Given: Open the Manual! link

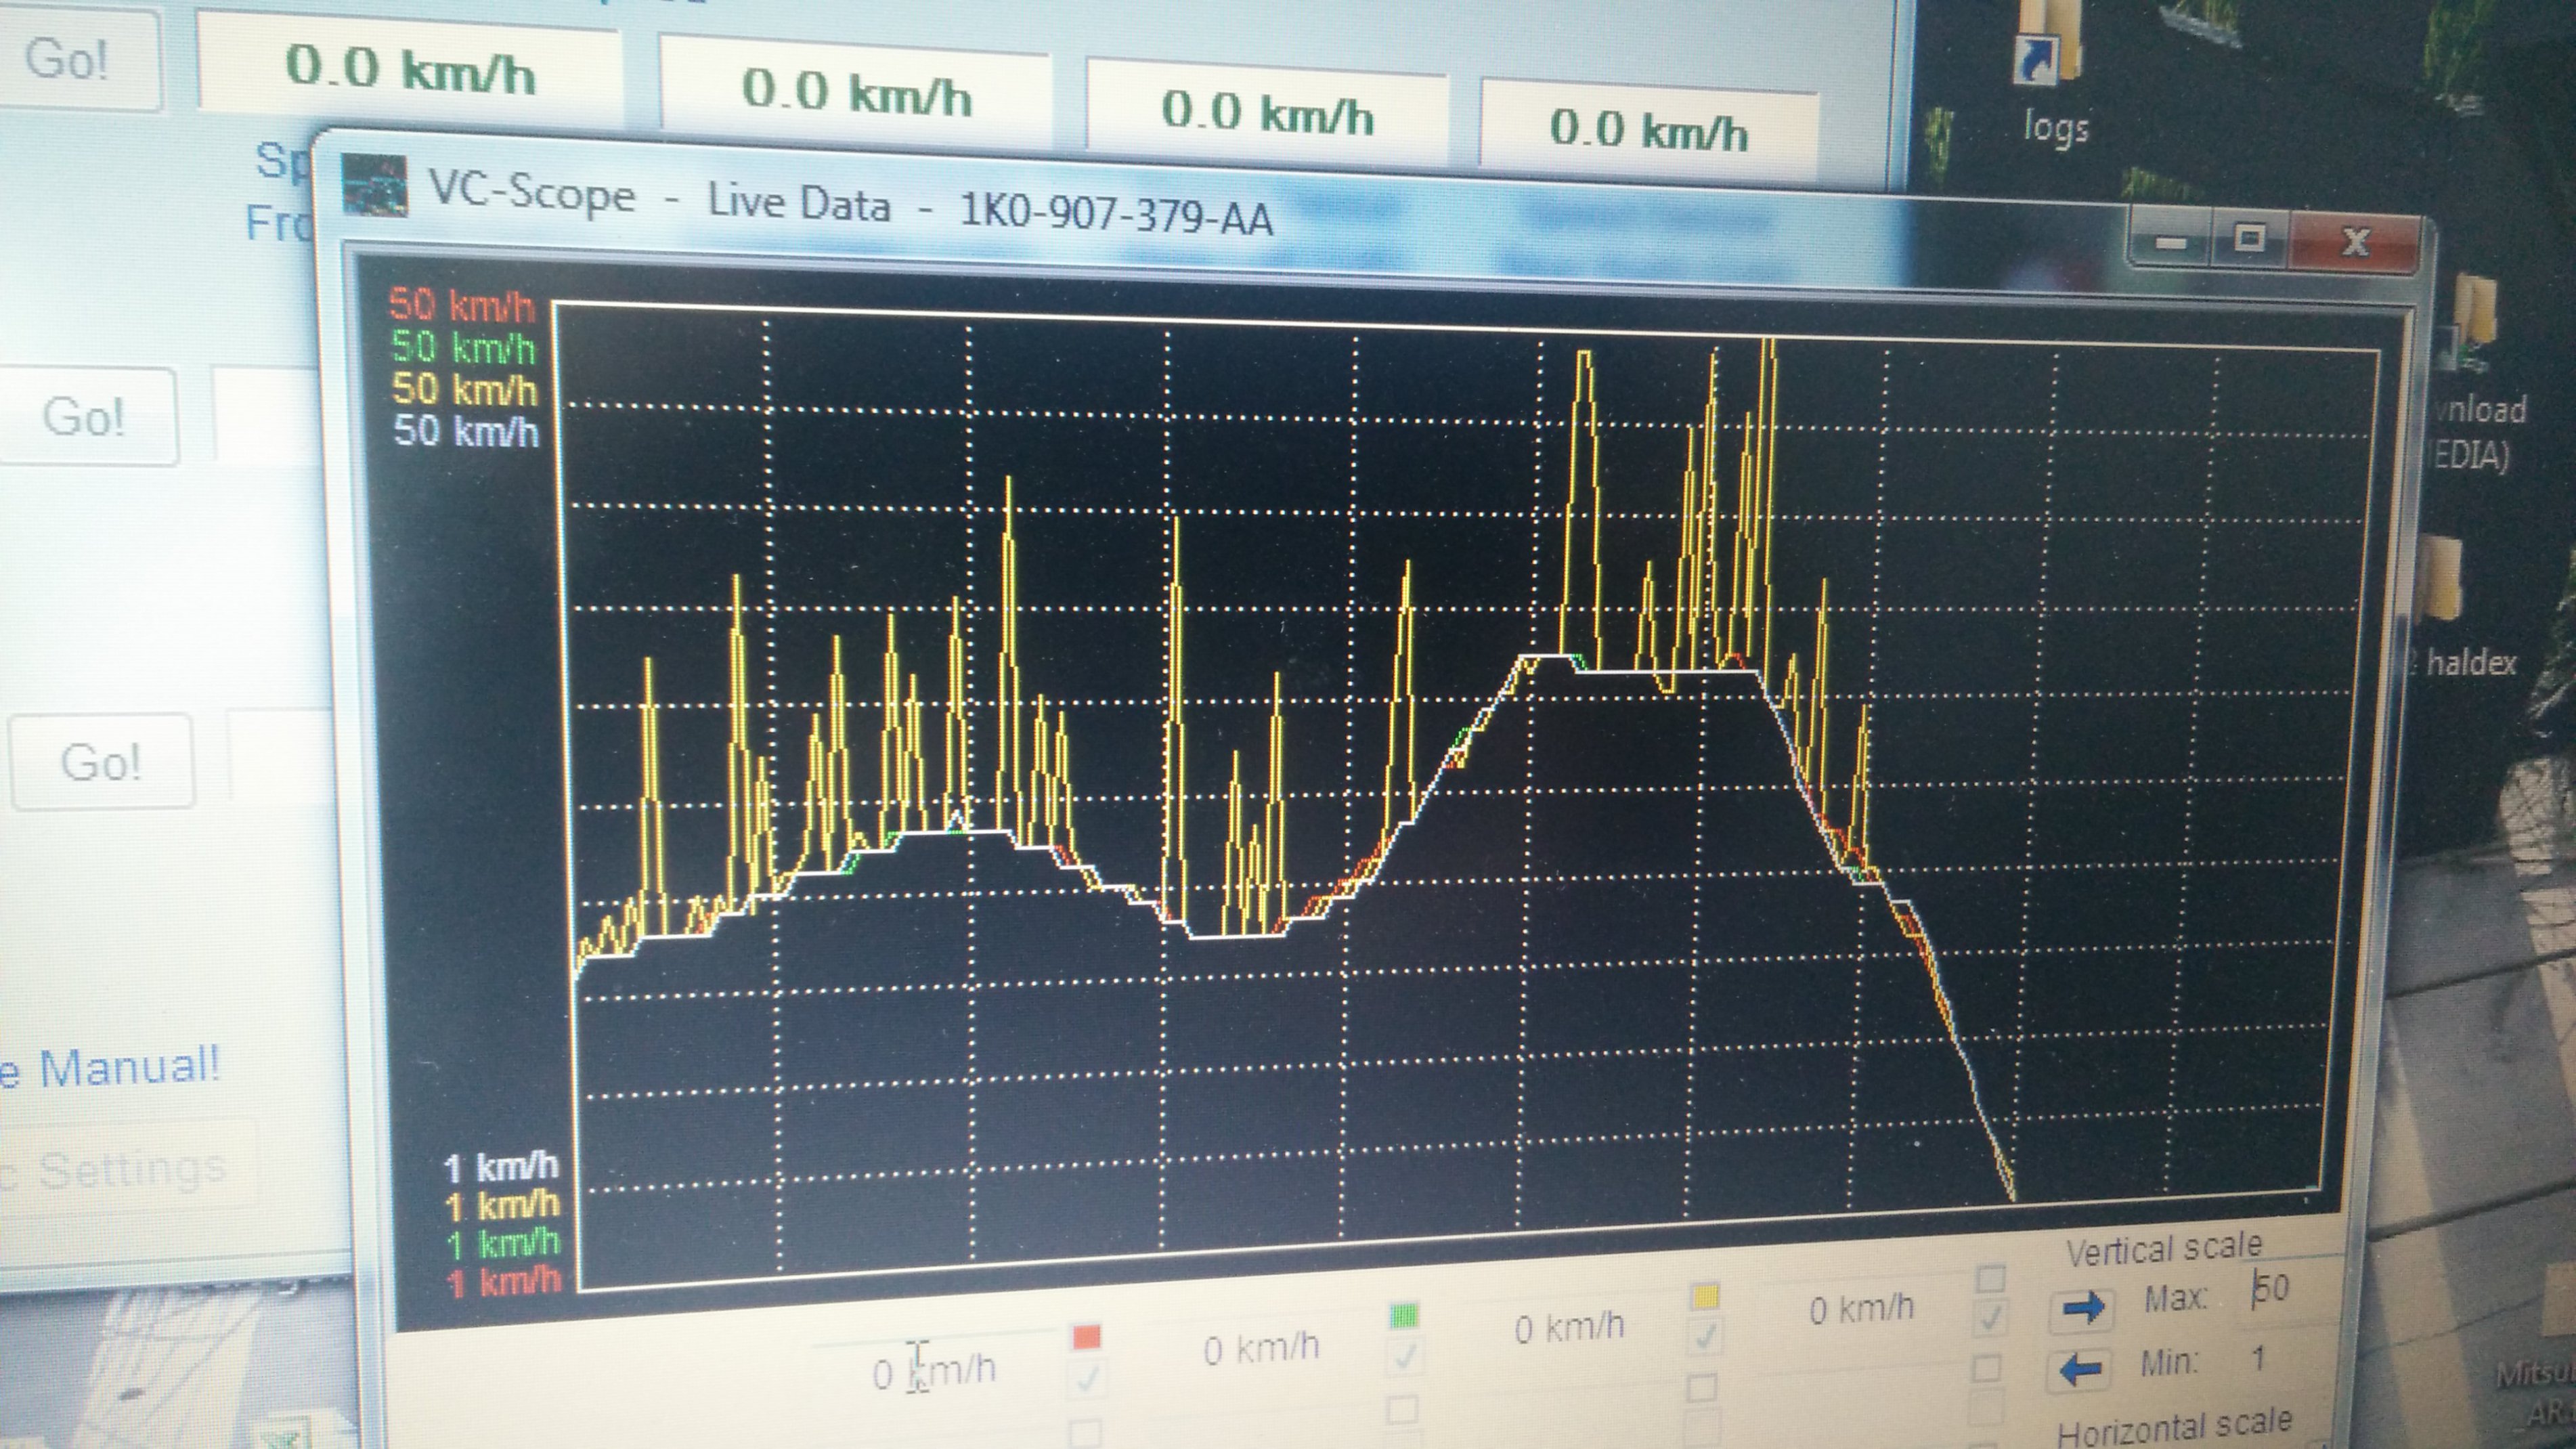Looking at the screenshot, I should [x=128, y=1068].
